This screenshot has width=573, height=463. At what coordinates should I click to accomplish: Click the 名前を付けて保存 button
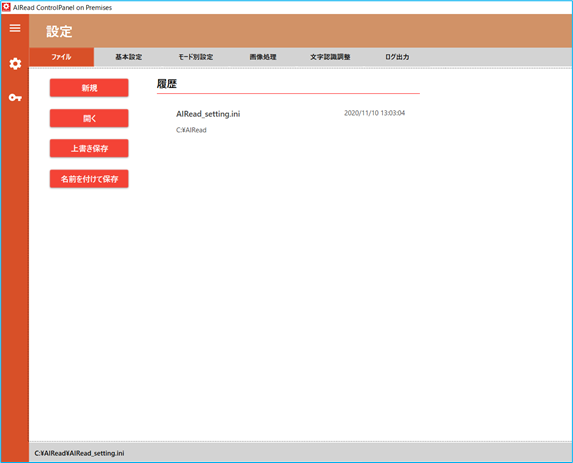coord(89,179)
